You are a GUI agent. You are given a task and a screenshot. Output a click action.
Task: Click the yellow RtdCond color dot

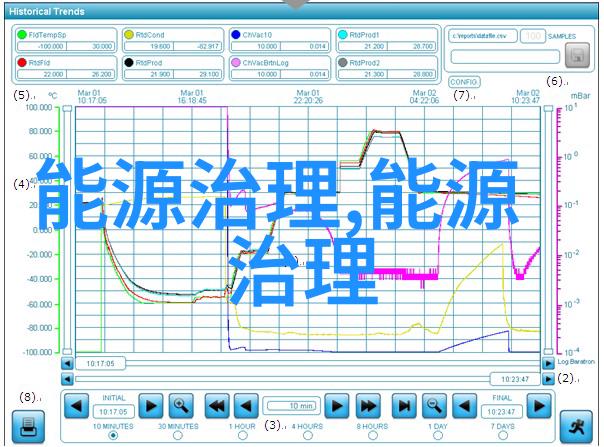(x=129, y=34)
